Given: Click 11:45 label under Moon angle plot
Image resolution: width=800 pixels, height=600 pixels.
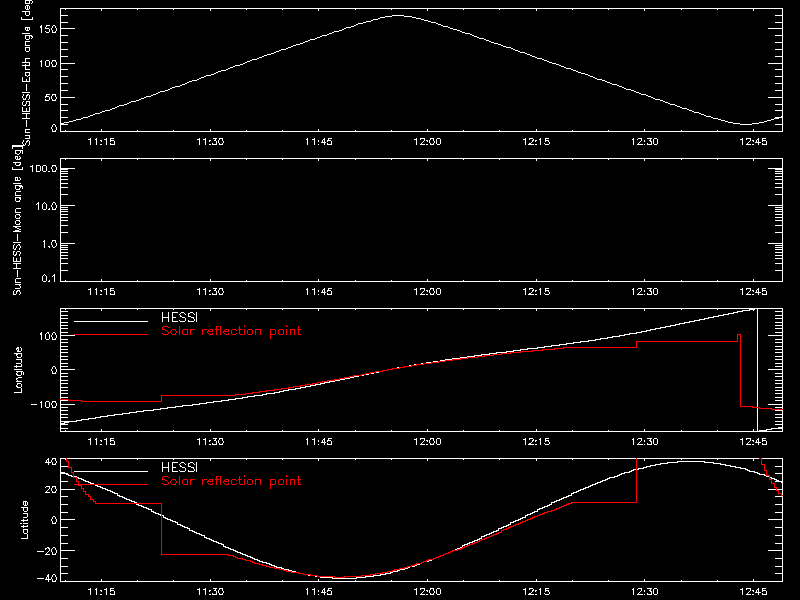Looking at the screenshot, I should pos(319,292).
